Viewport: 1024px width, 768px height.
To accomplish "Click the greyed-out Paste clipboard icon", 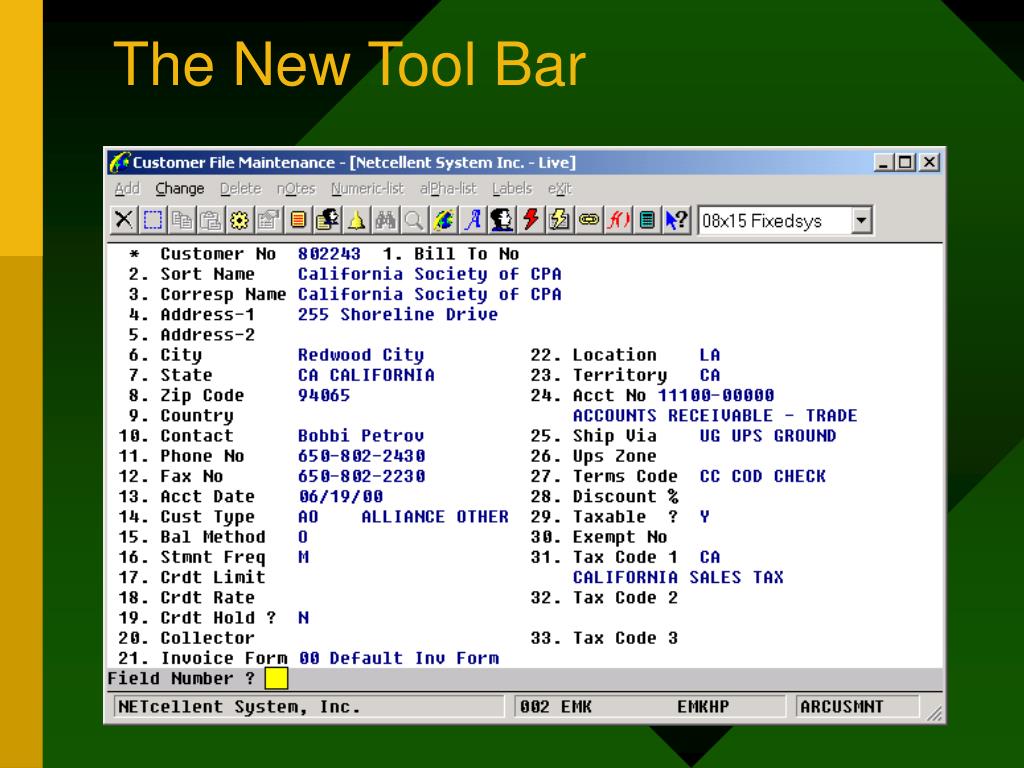I will [x=210, y=220].
